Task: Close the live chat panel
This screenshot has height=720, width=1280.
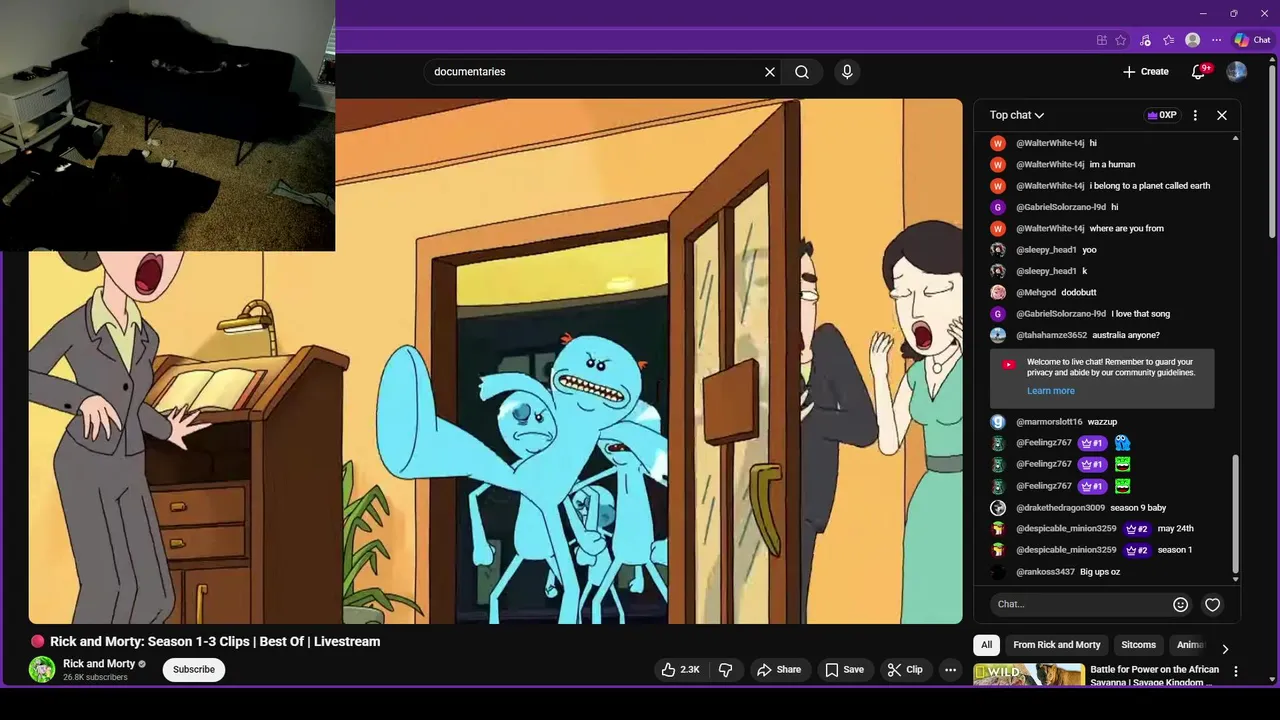Action: coord(1222,115)
